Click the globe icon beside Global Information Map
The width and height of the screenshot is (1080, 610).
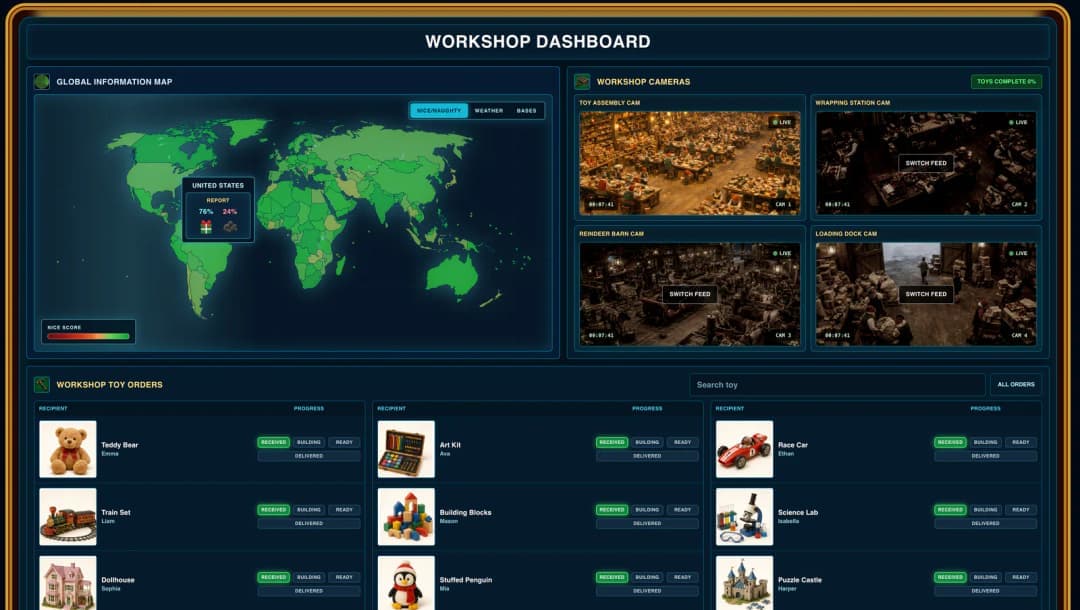point(42,82)
